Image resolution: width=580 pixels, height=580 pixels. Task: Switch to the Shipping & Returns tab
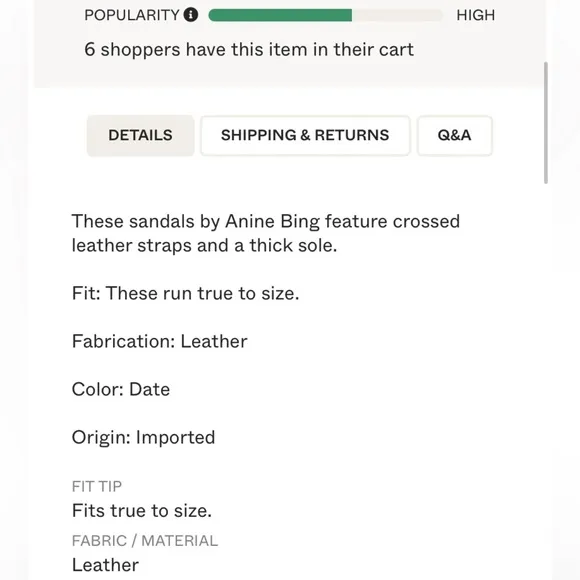305,135
